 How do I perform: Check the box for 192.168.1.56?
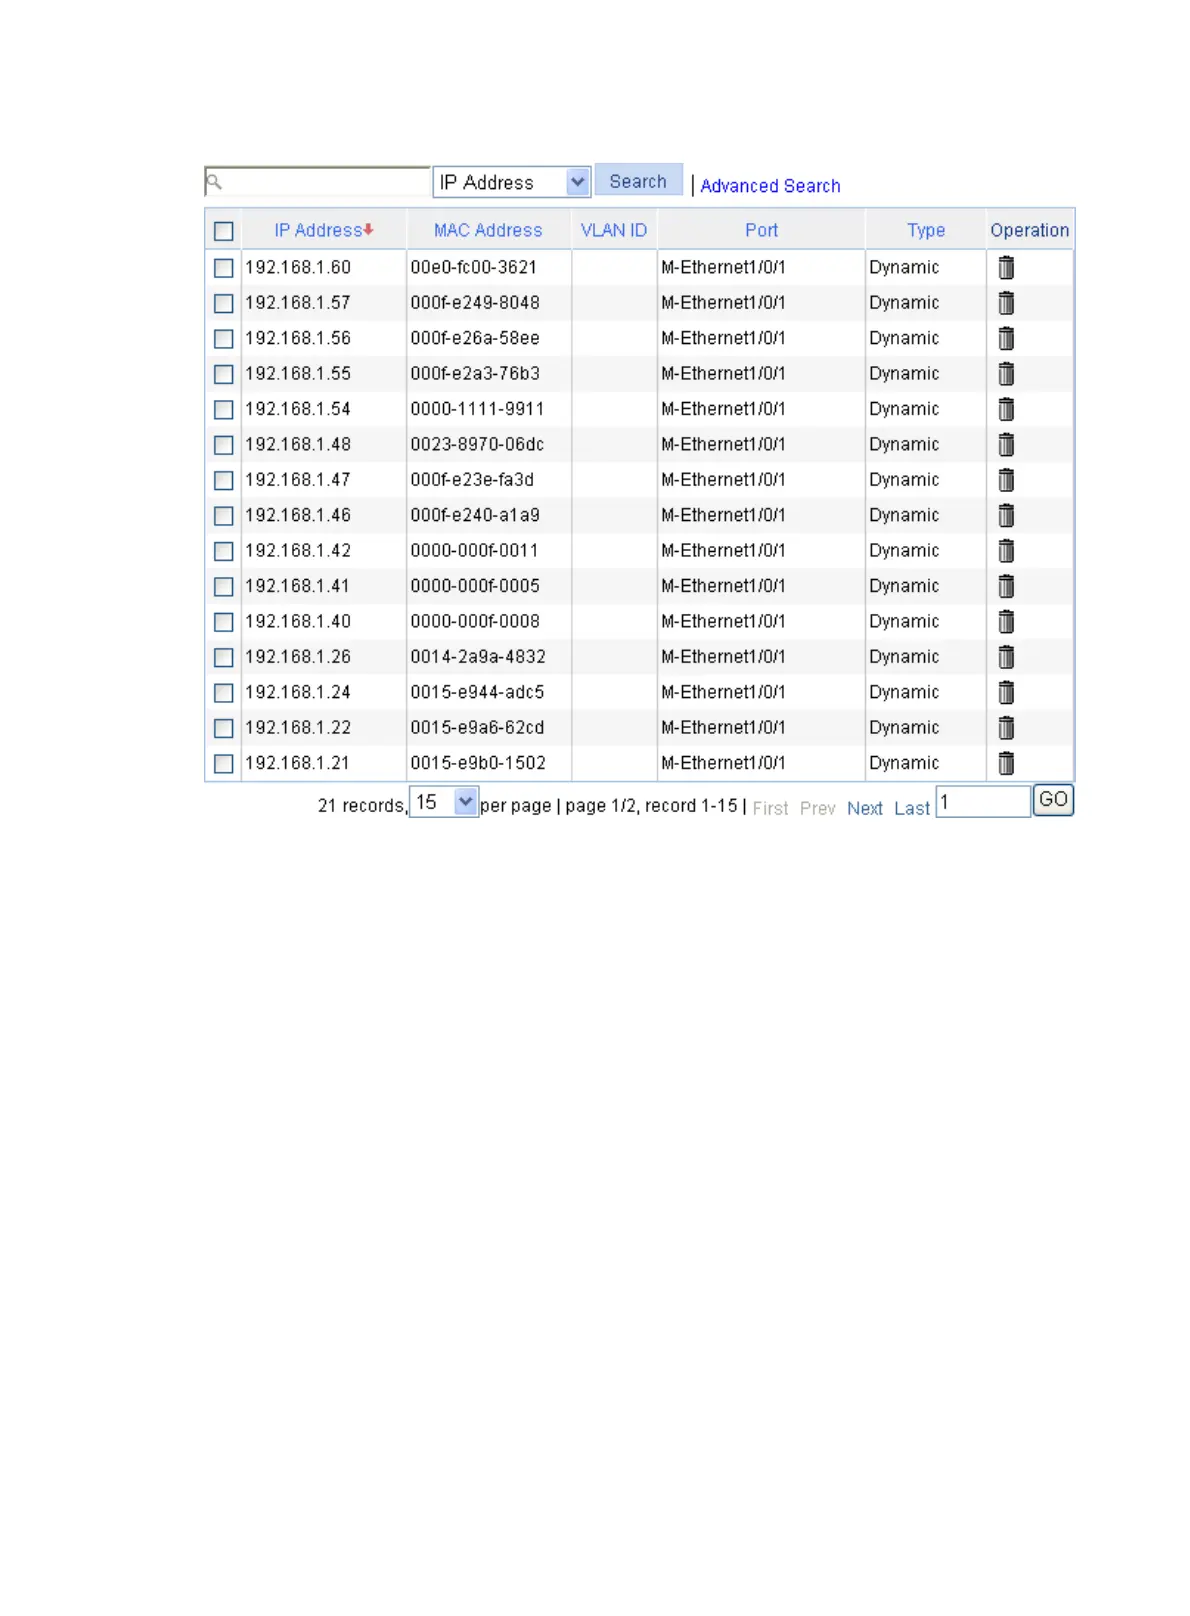click(x=224, y=339)
